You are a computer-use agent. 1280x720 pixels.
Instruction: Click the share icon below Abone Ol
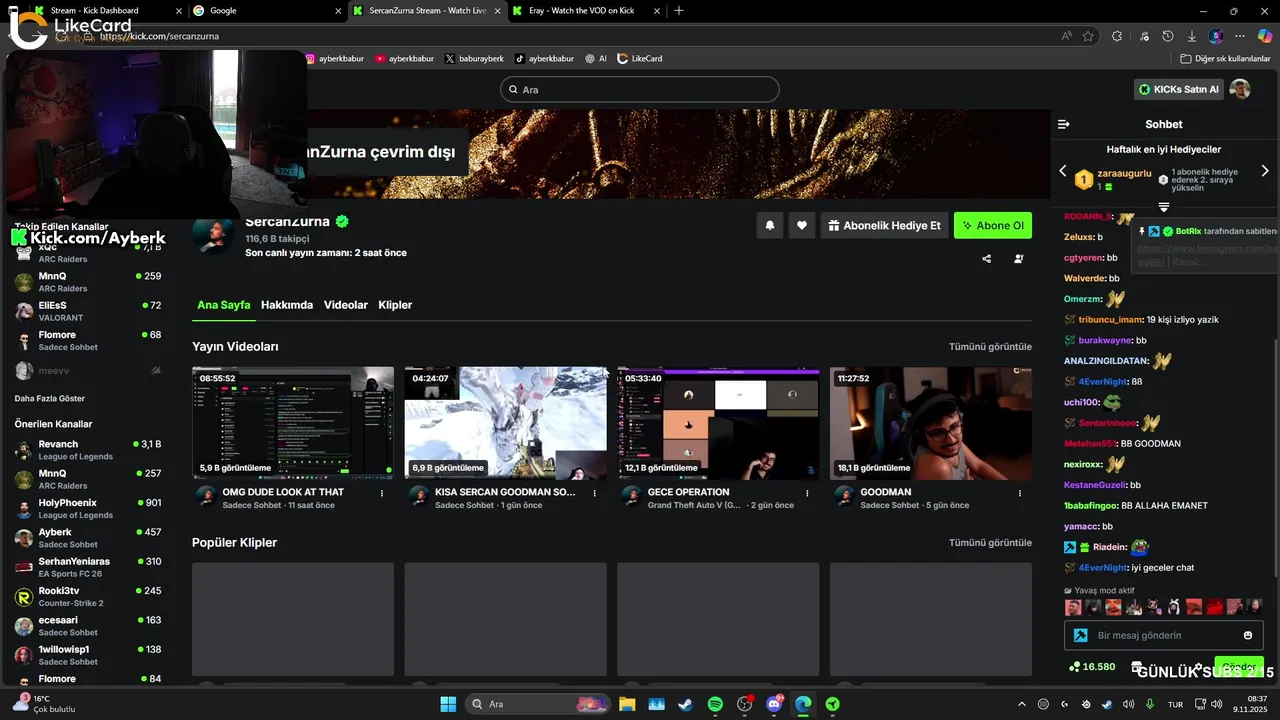coord(986,259)
